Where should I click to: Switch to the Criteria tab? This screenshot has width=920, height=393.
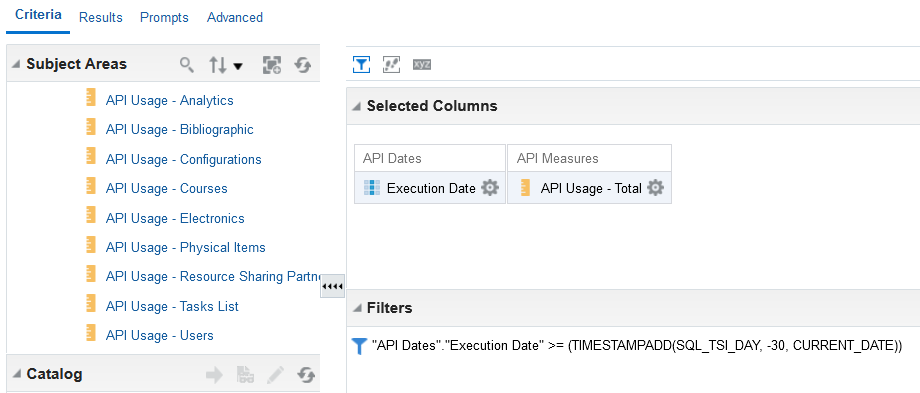point(38,15)
